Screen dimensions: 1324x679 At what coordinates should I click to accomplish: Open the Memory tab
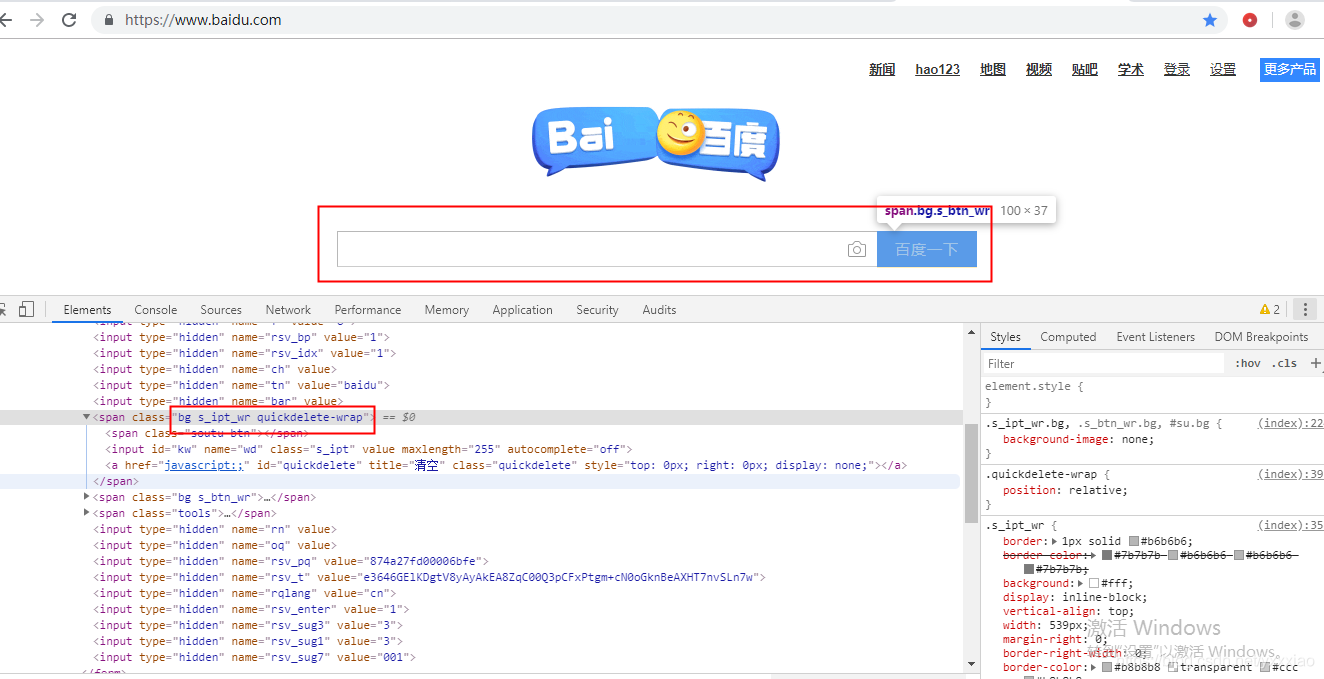pos(446,310)
